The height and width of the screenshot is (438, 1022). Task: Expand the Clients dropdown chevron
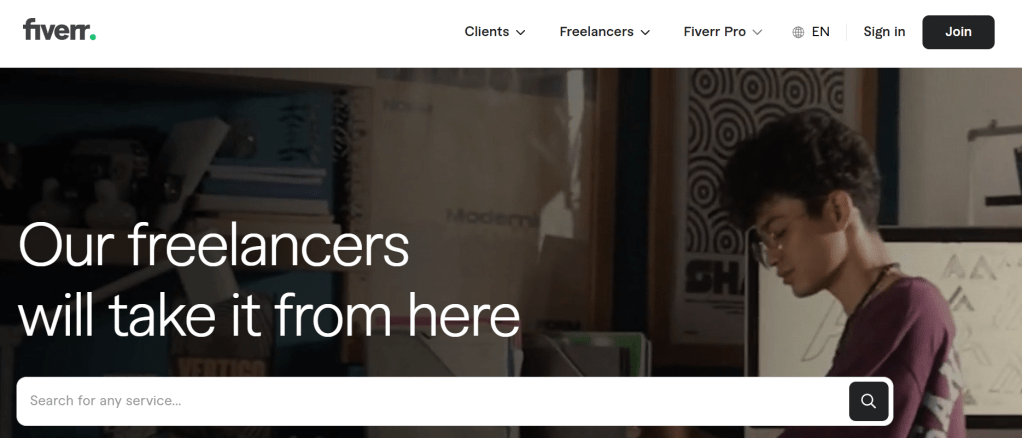(520, 33)
